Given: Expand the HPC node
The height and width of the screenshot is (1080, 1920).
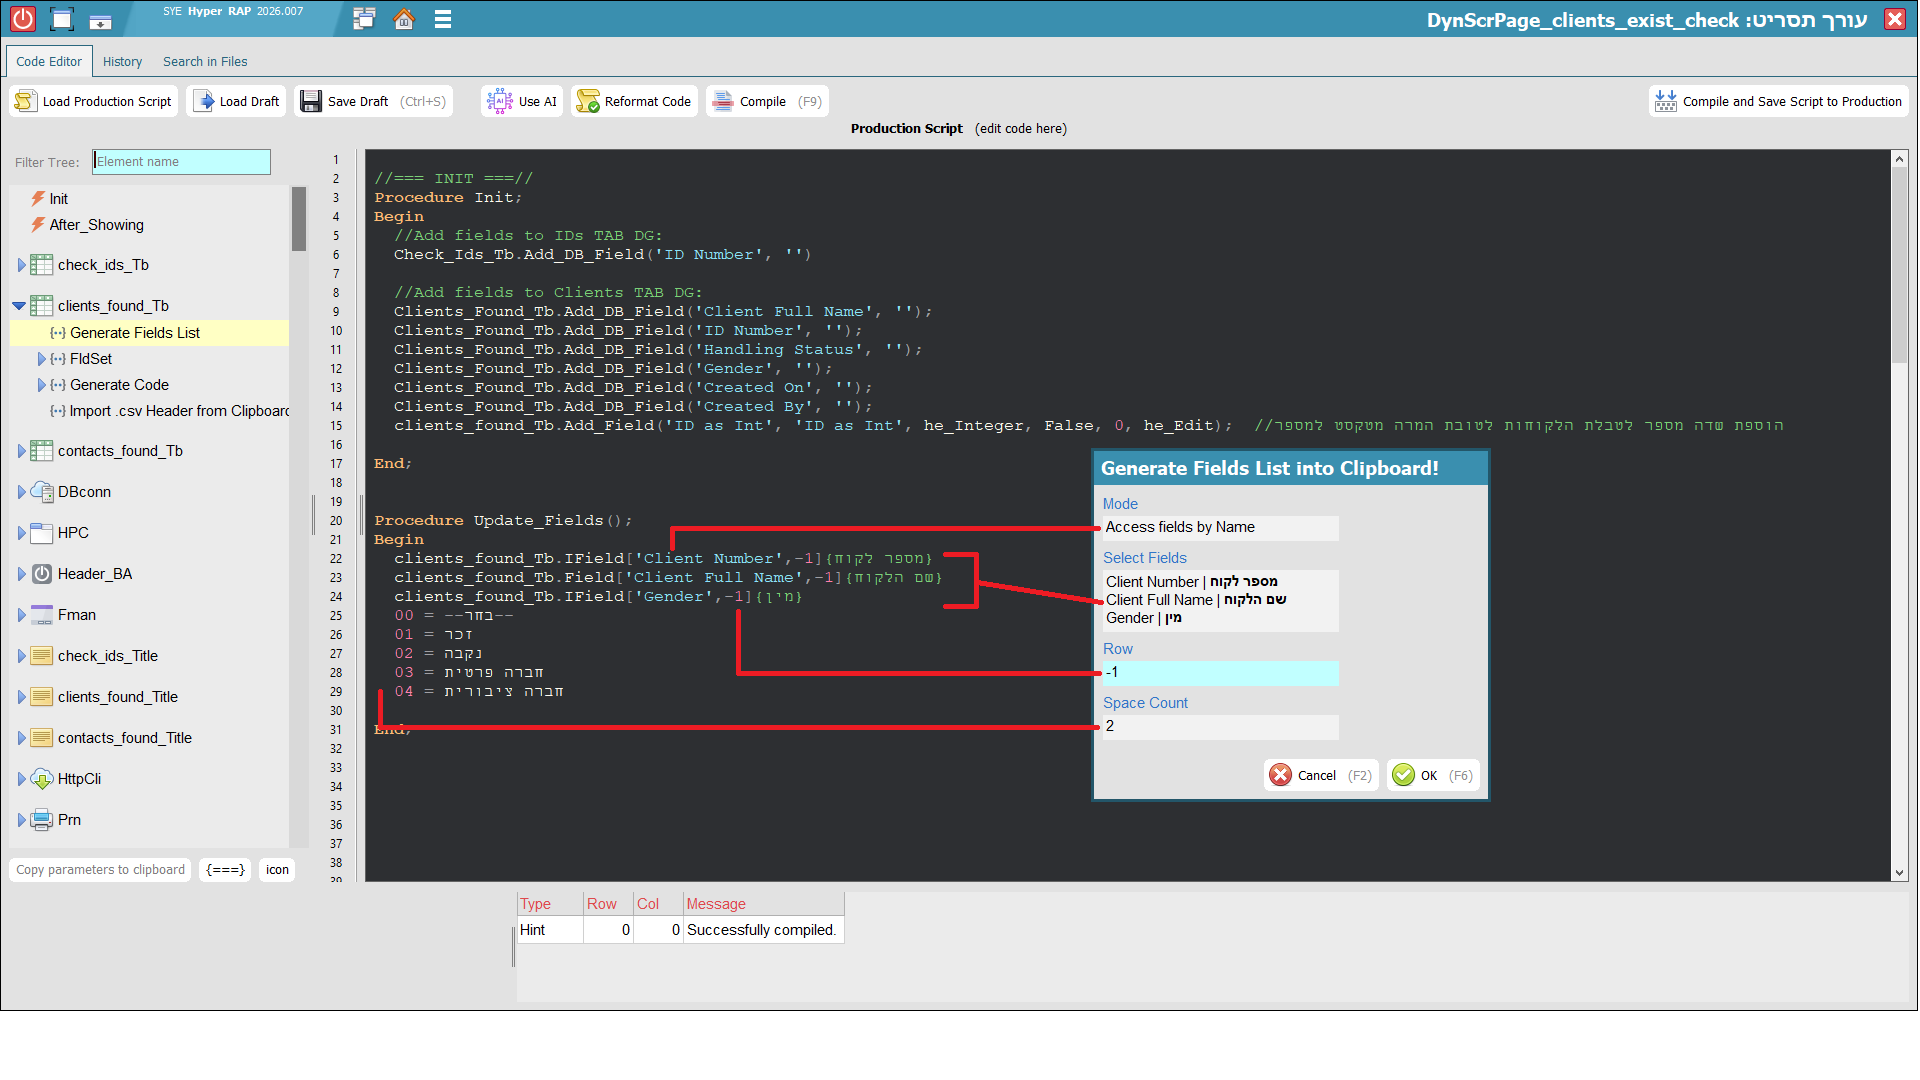Looking at the screenshot, I should tap(22, 533).
